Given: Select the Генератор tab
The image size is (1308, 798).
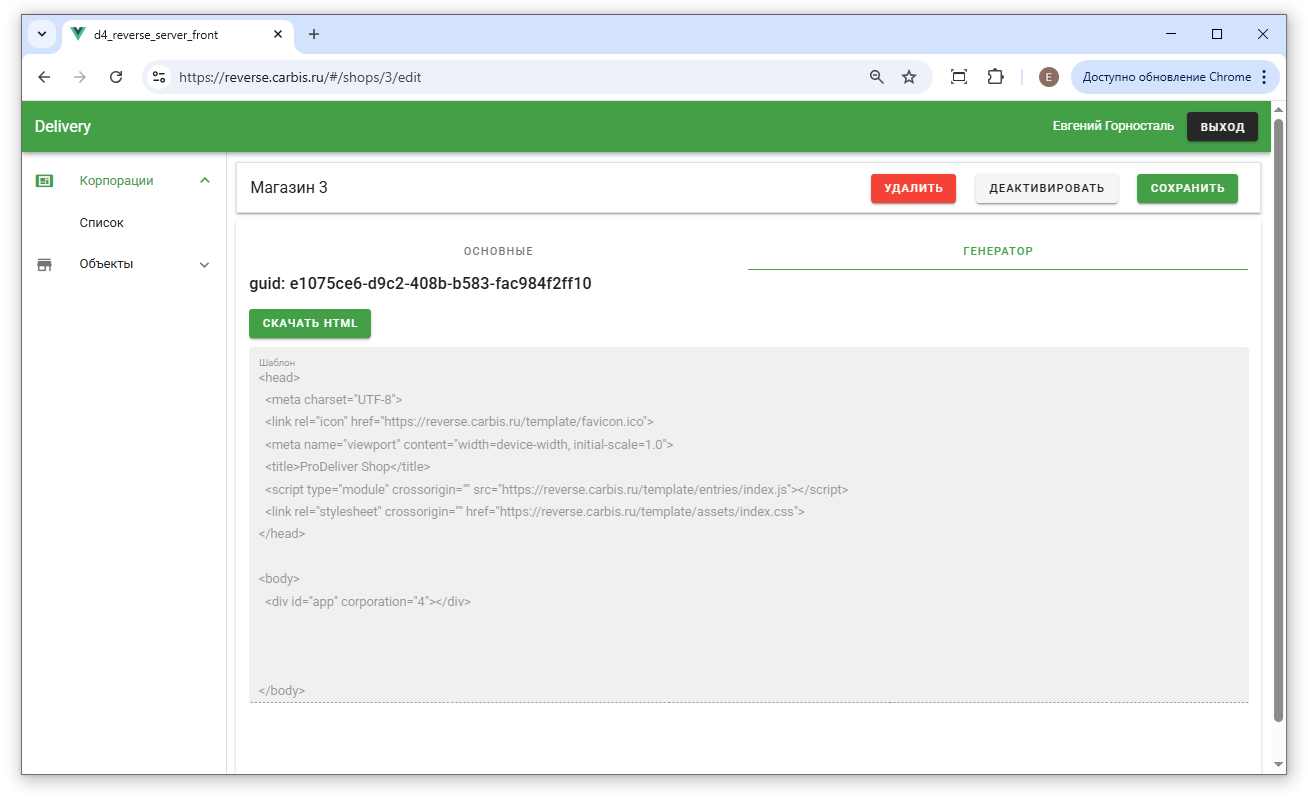Looking at the screenshot, I should [997, 251].
